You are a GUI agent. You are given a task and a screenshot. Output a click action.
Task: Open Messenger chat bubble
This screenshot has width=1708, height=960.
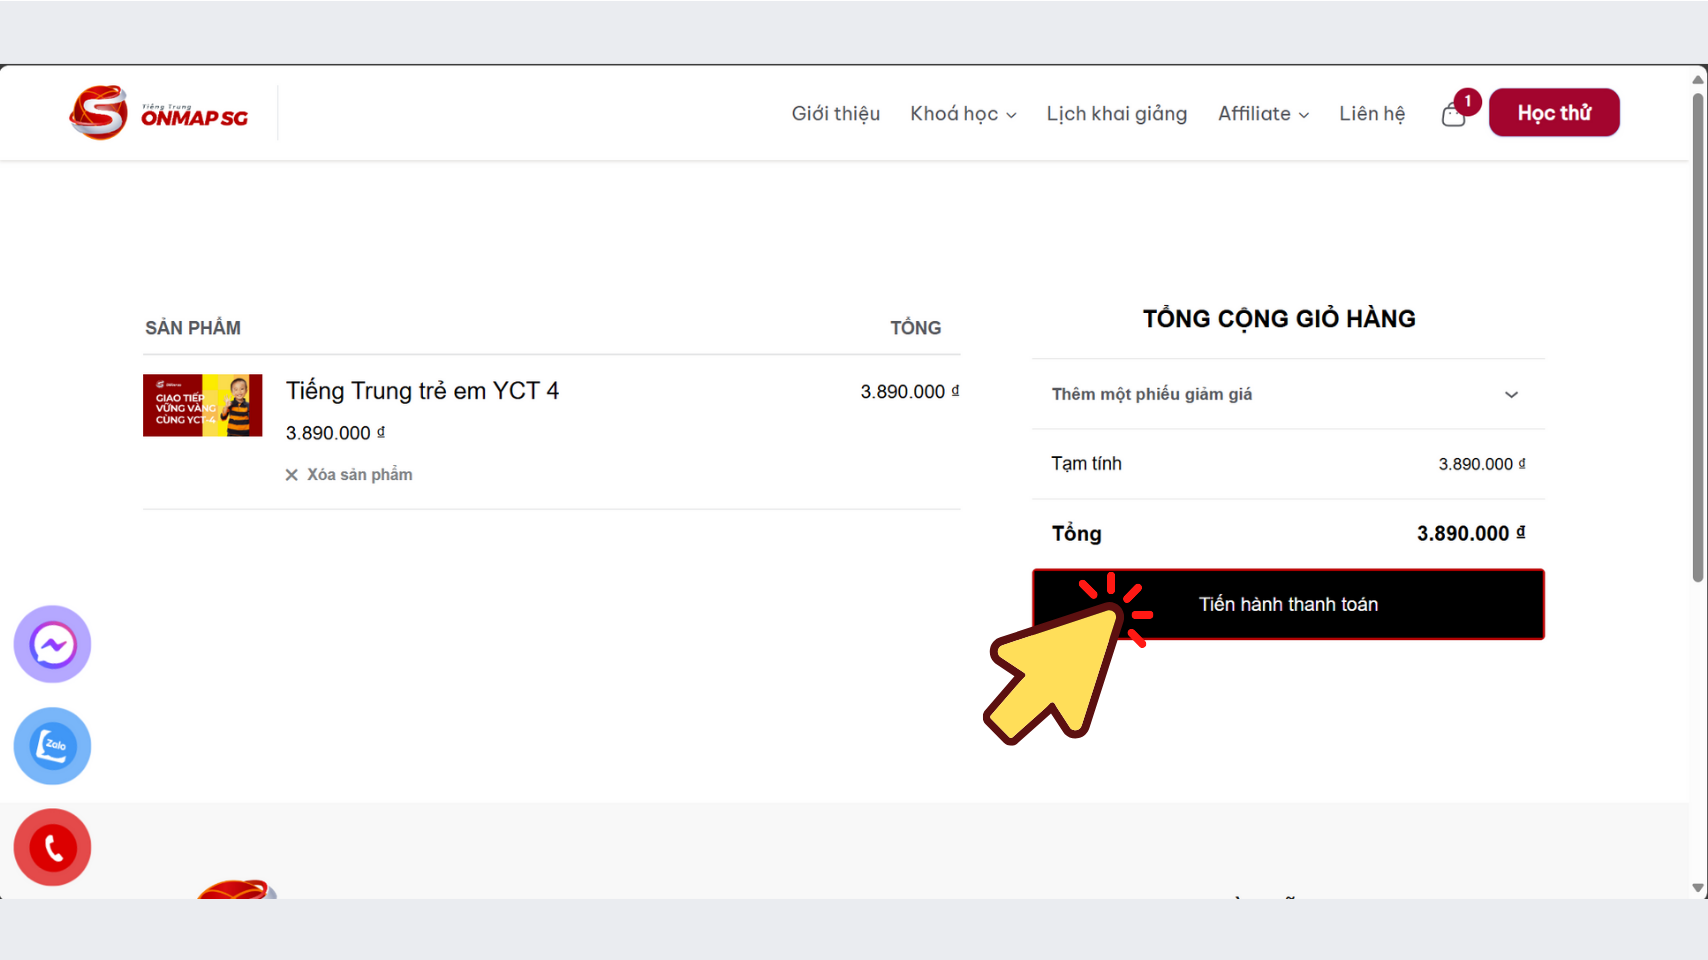coord(52,645)
